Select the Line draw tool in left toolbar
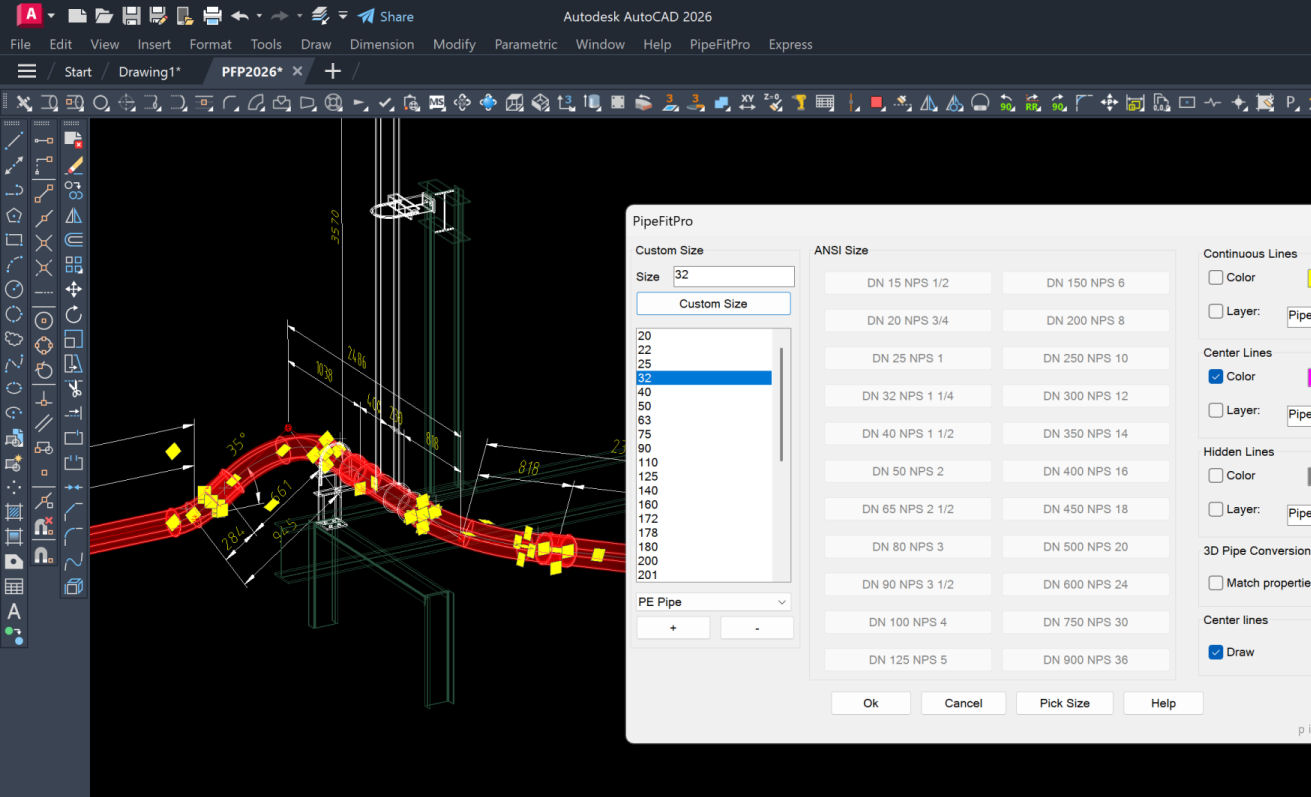1311x797 pixels. (x=14, y=140)
